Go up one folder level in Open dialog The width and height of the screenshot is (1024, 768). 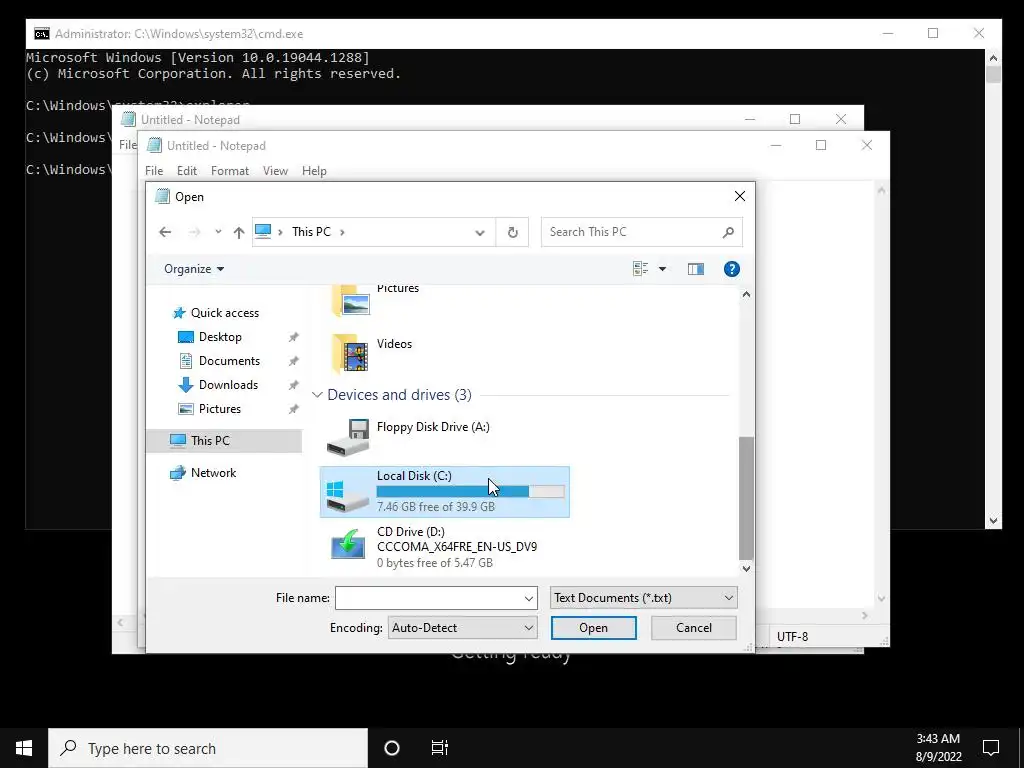(239, 232)
